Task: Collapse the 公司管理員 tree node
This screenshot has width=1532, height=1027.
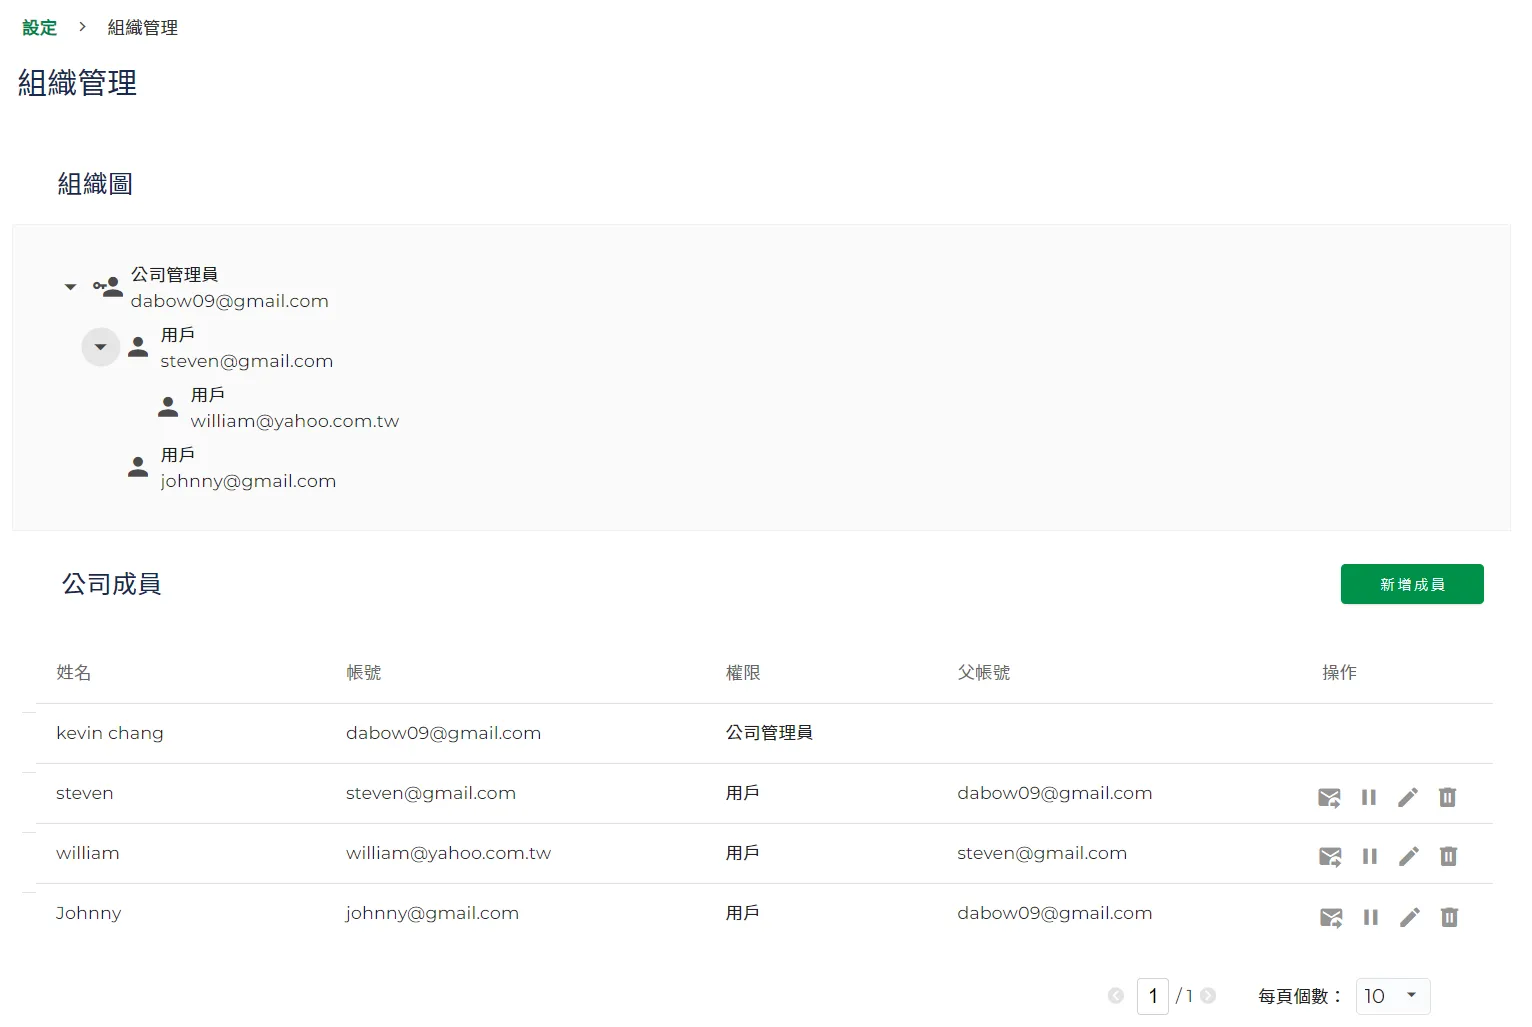Action: click(x=70, y=287)
